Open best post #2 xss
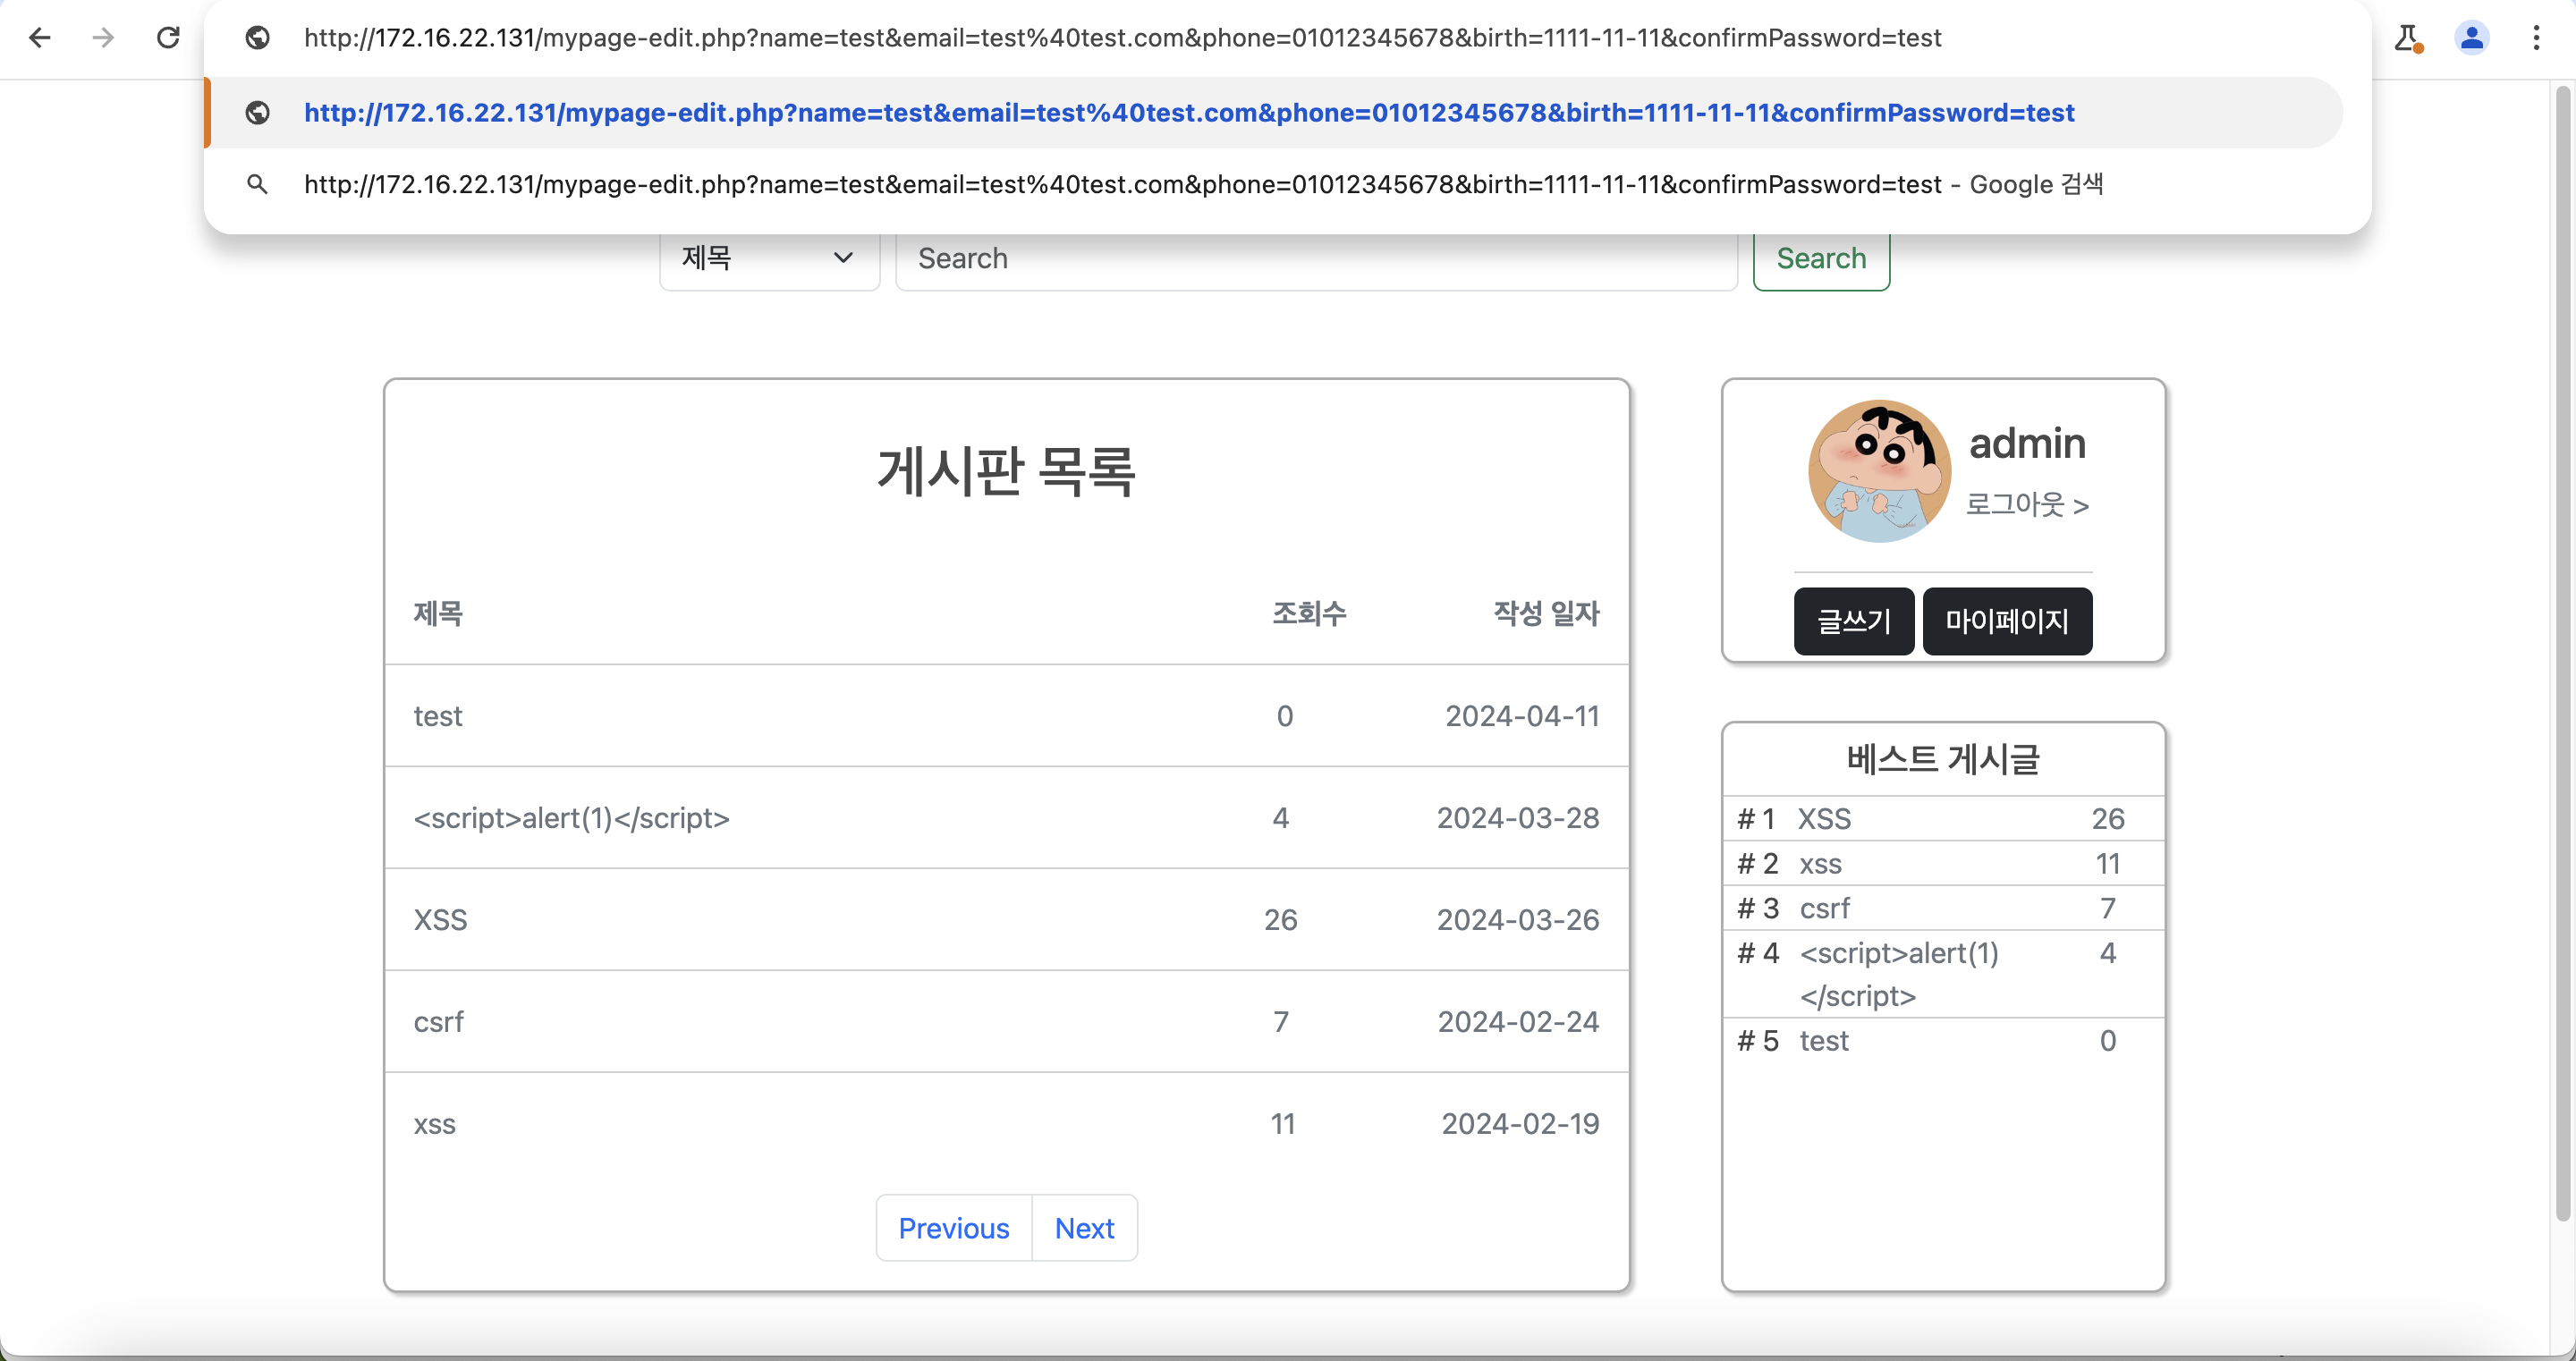 point(1820,864)
